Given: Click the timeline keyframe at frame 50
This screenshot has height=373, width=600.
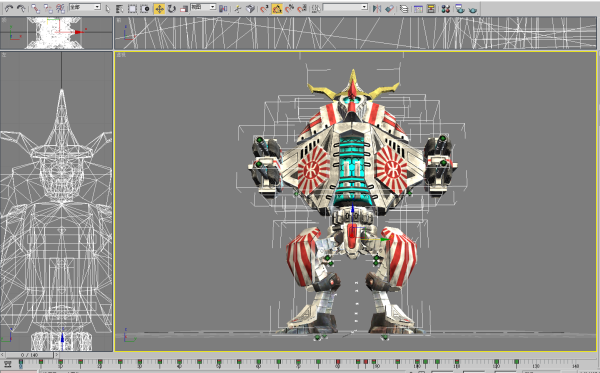Looking at the screenshot, I should [x=219, y=362].
